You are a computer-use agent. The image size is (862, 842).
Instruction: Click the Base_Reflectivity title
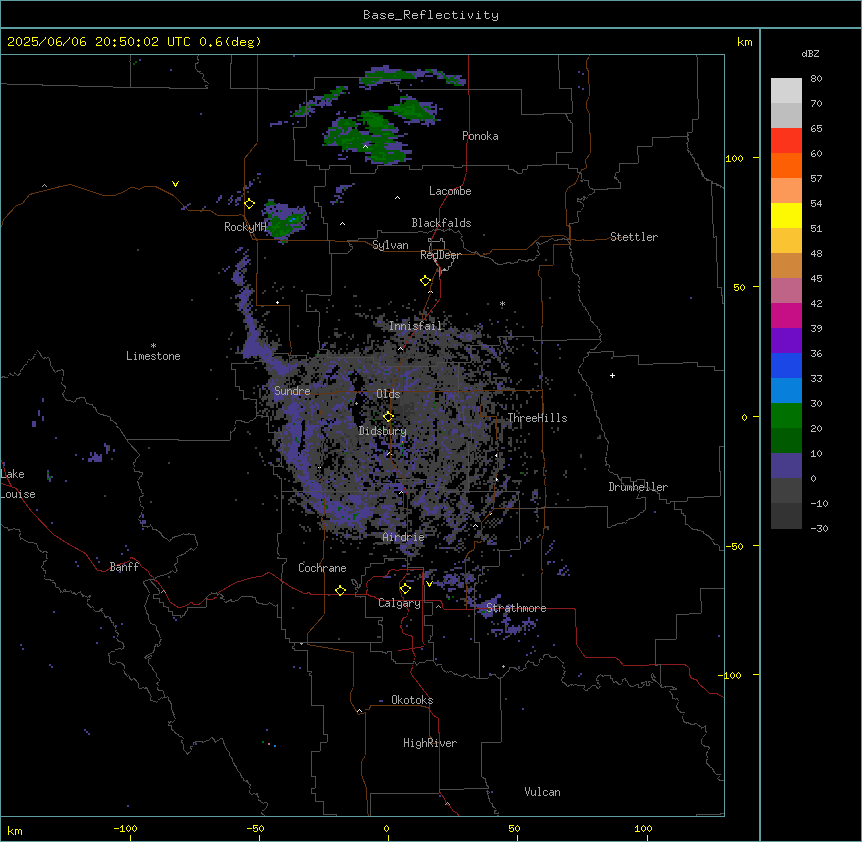pyautogui.click(x=431, y=15)
